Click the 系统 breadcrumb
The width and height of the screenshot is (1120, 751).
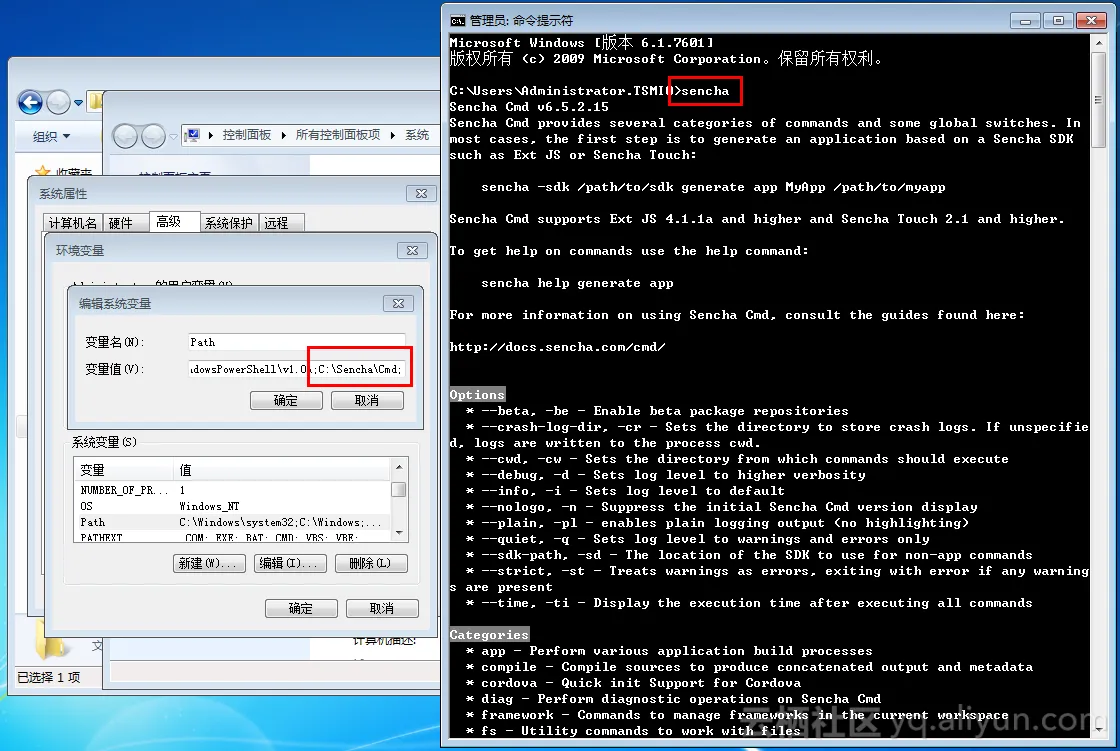[417, 135]
